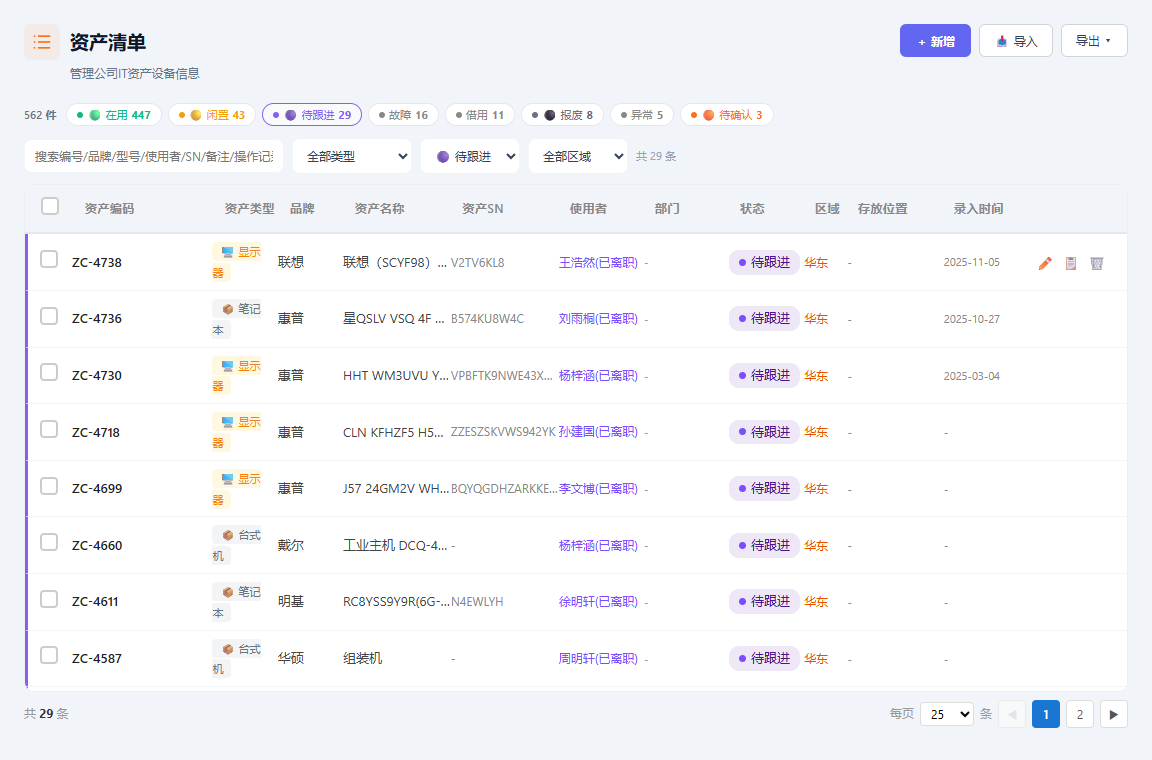The image size is (1152, 760).
Task: Open user link 王浩然(已离职)
Action: [x=598, y=263]
